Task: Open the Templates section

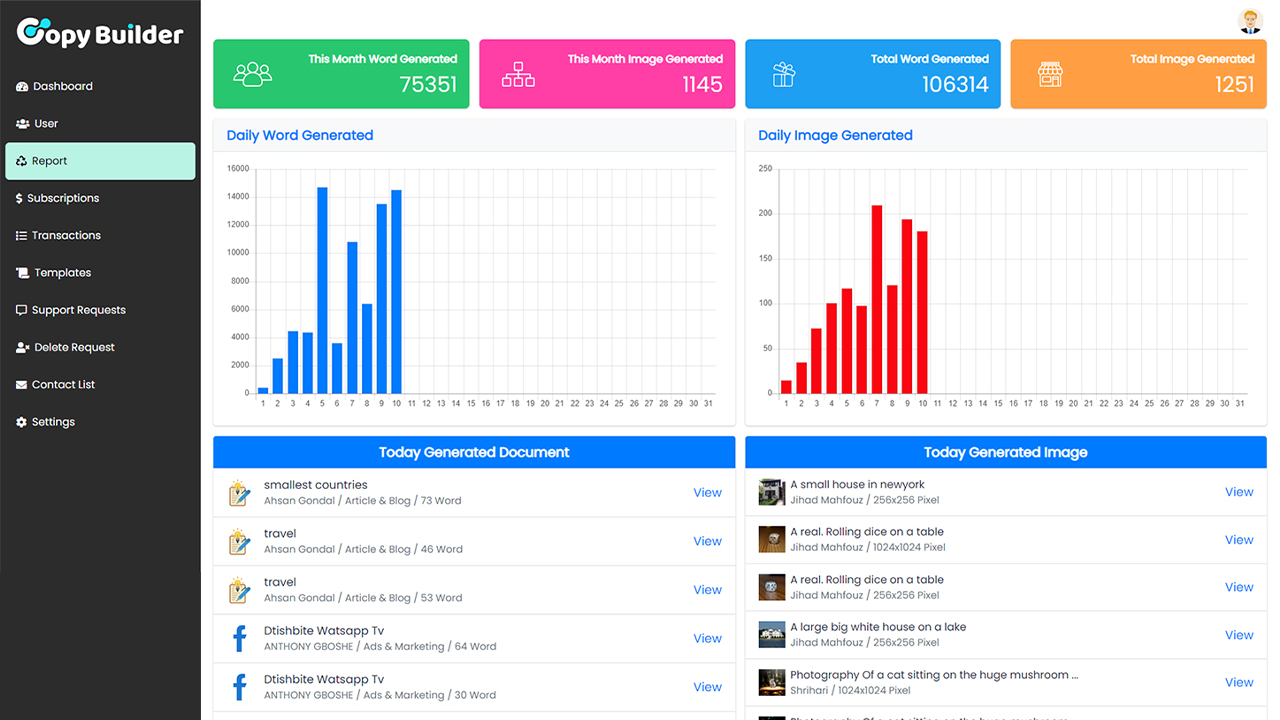Action: (62, 273)
